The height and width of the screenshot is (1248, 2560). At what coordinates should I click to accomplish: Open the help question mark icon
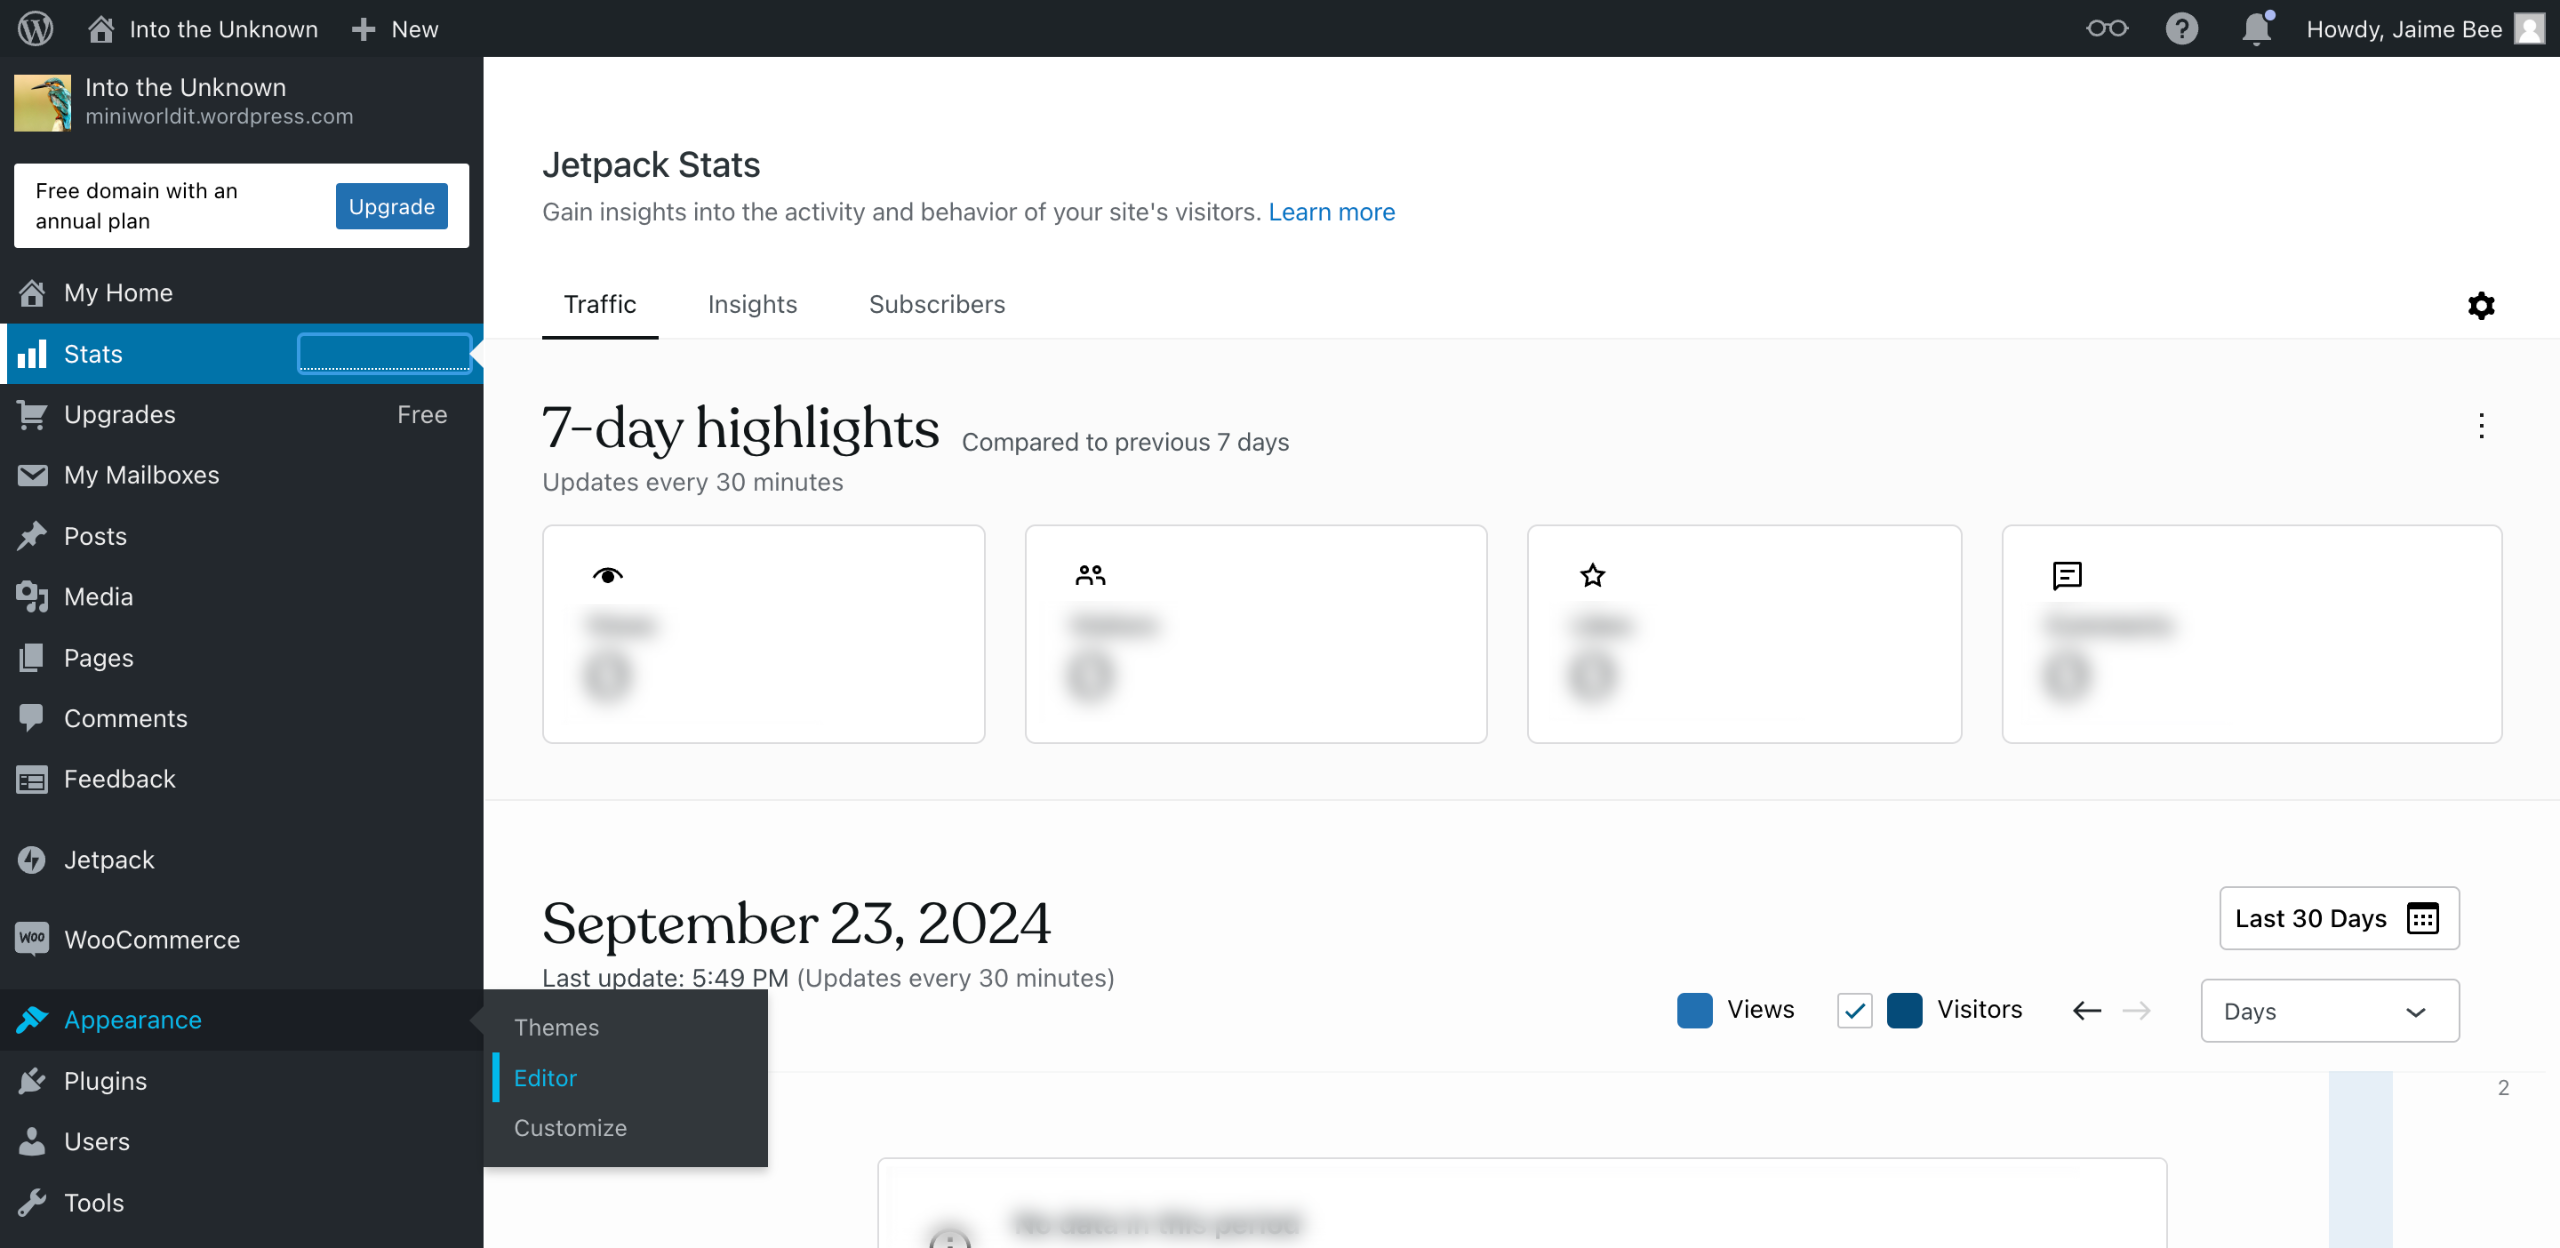(2181, 28)
